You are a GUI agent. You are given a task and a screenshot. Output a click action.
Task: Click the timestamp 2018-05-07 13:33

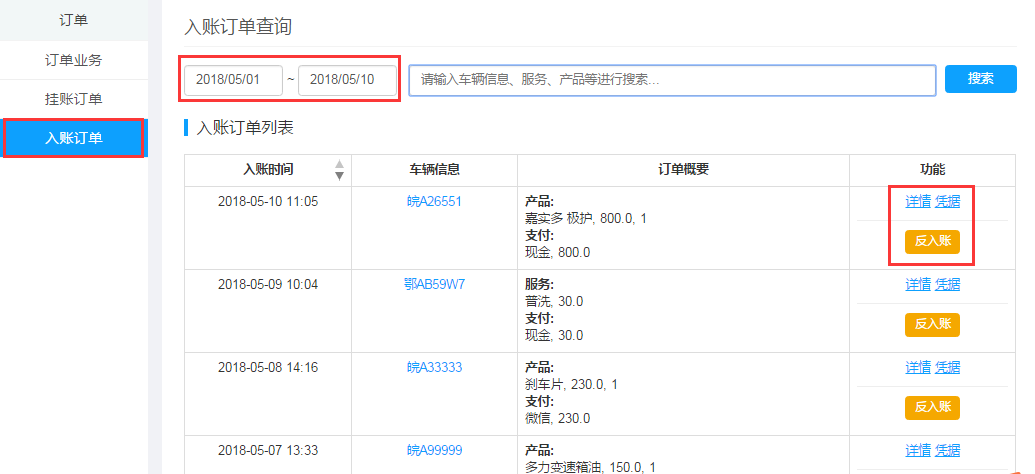coord(268,451)
